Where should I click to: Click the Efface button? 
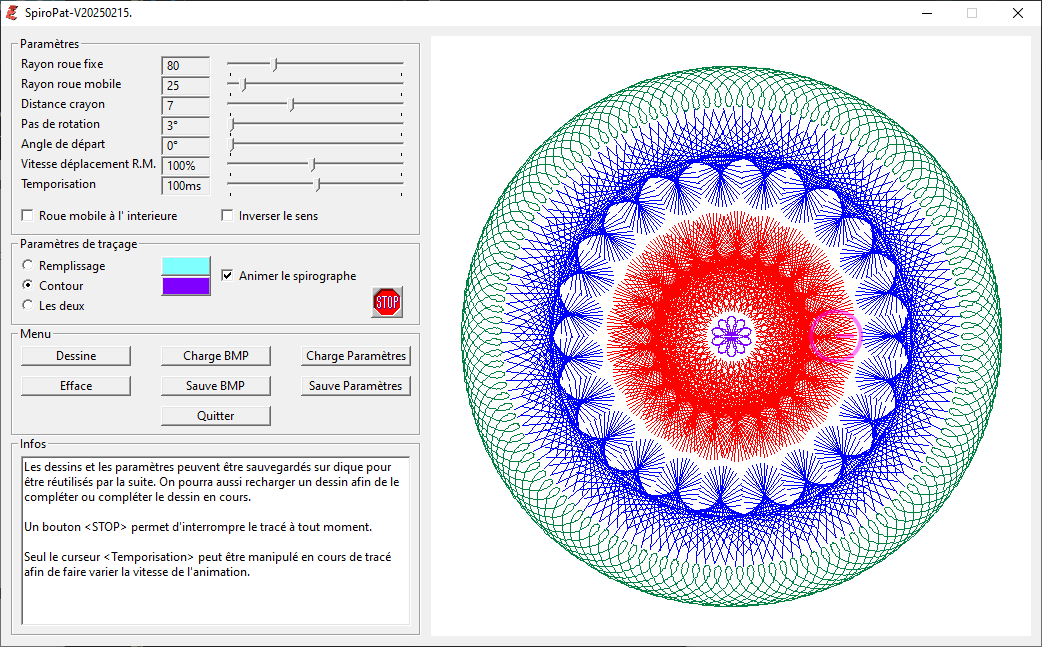[76, 386]
